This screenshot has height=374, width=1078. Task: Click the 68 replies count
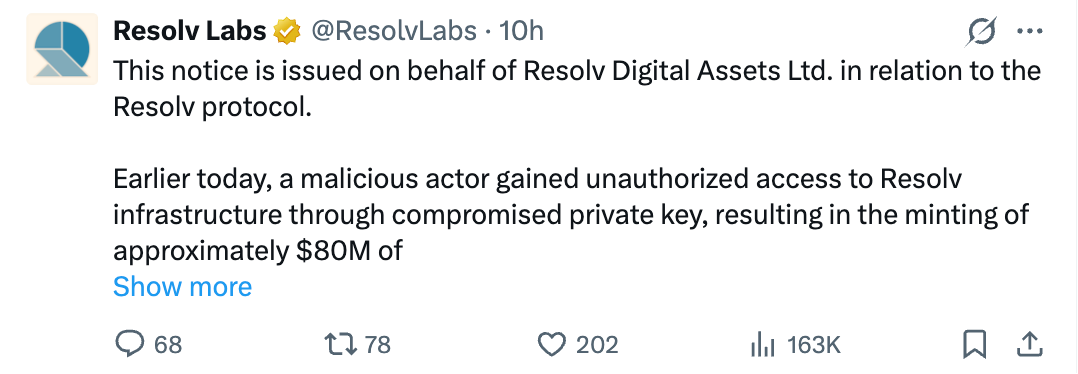click(168, 344)
